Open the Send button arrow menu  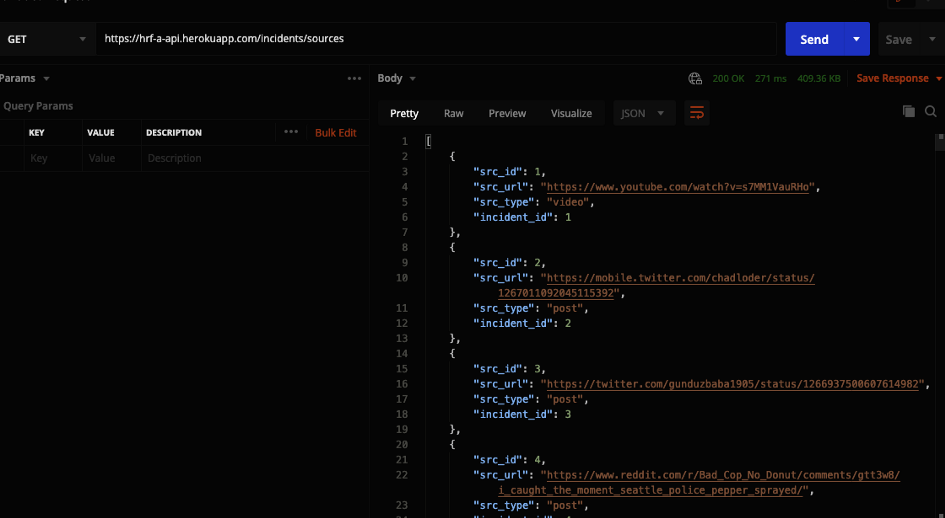click(856, 39)
